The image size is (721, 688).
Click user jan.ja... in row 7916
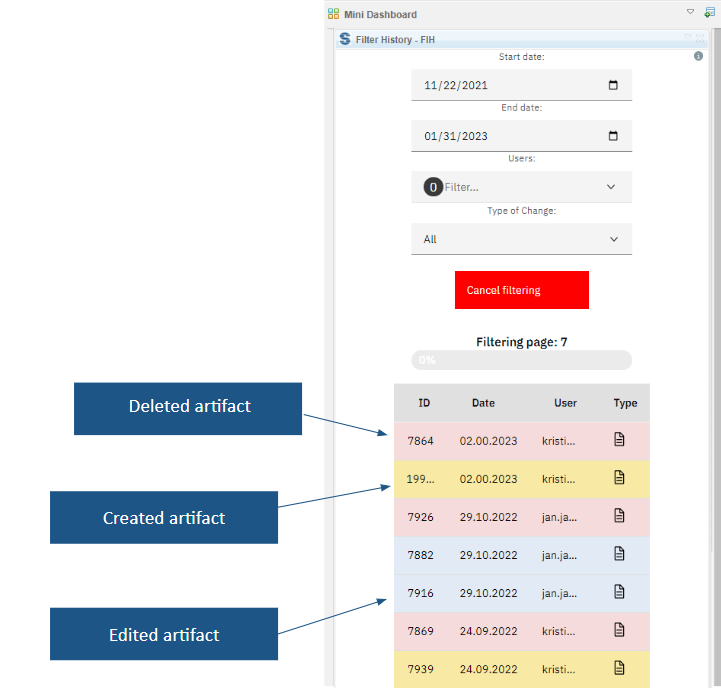coord(559,593)
